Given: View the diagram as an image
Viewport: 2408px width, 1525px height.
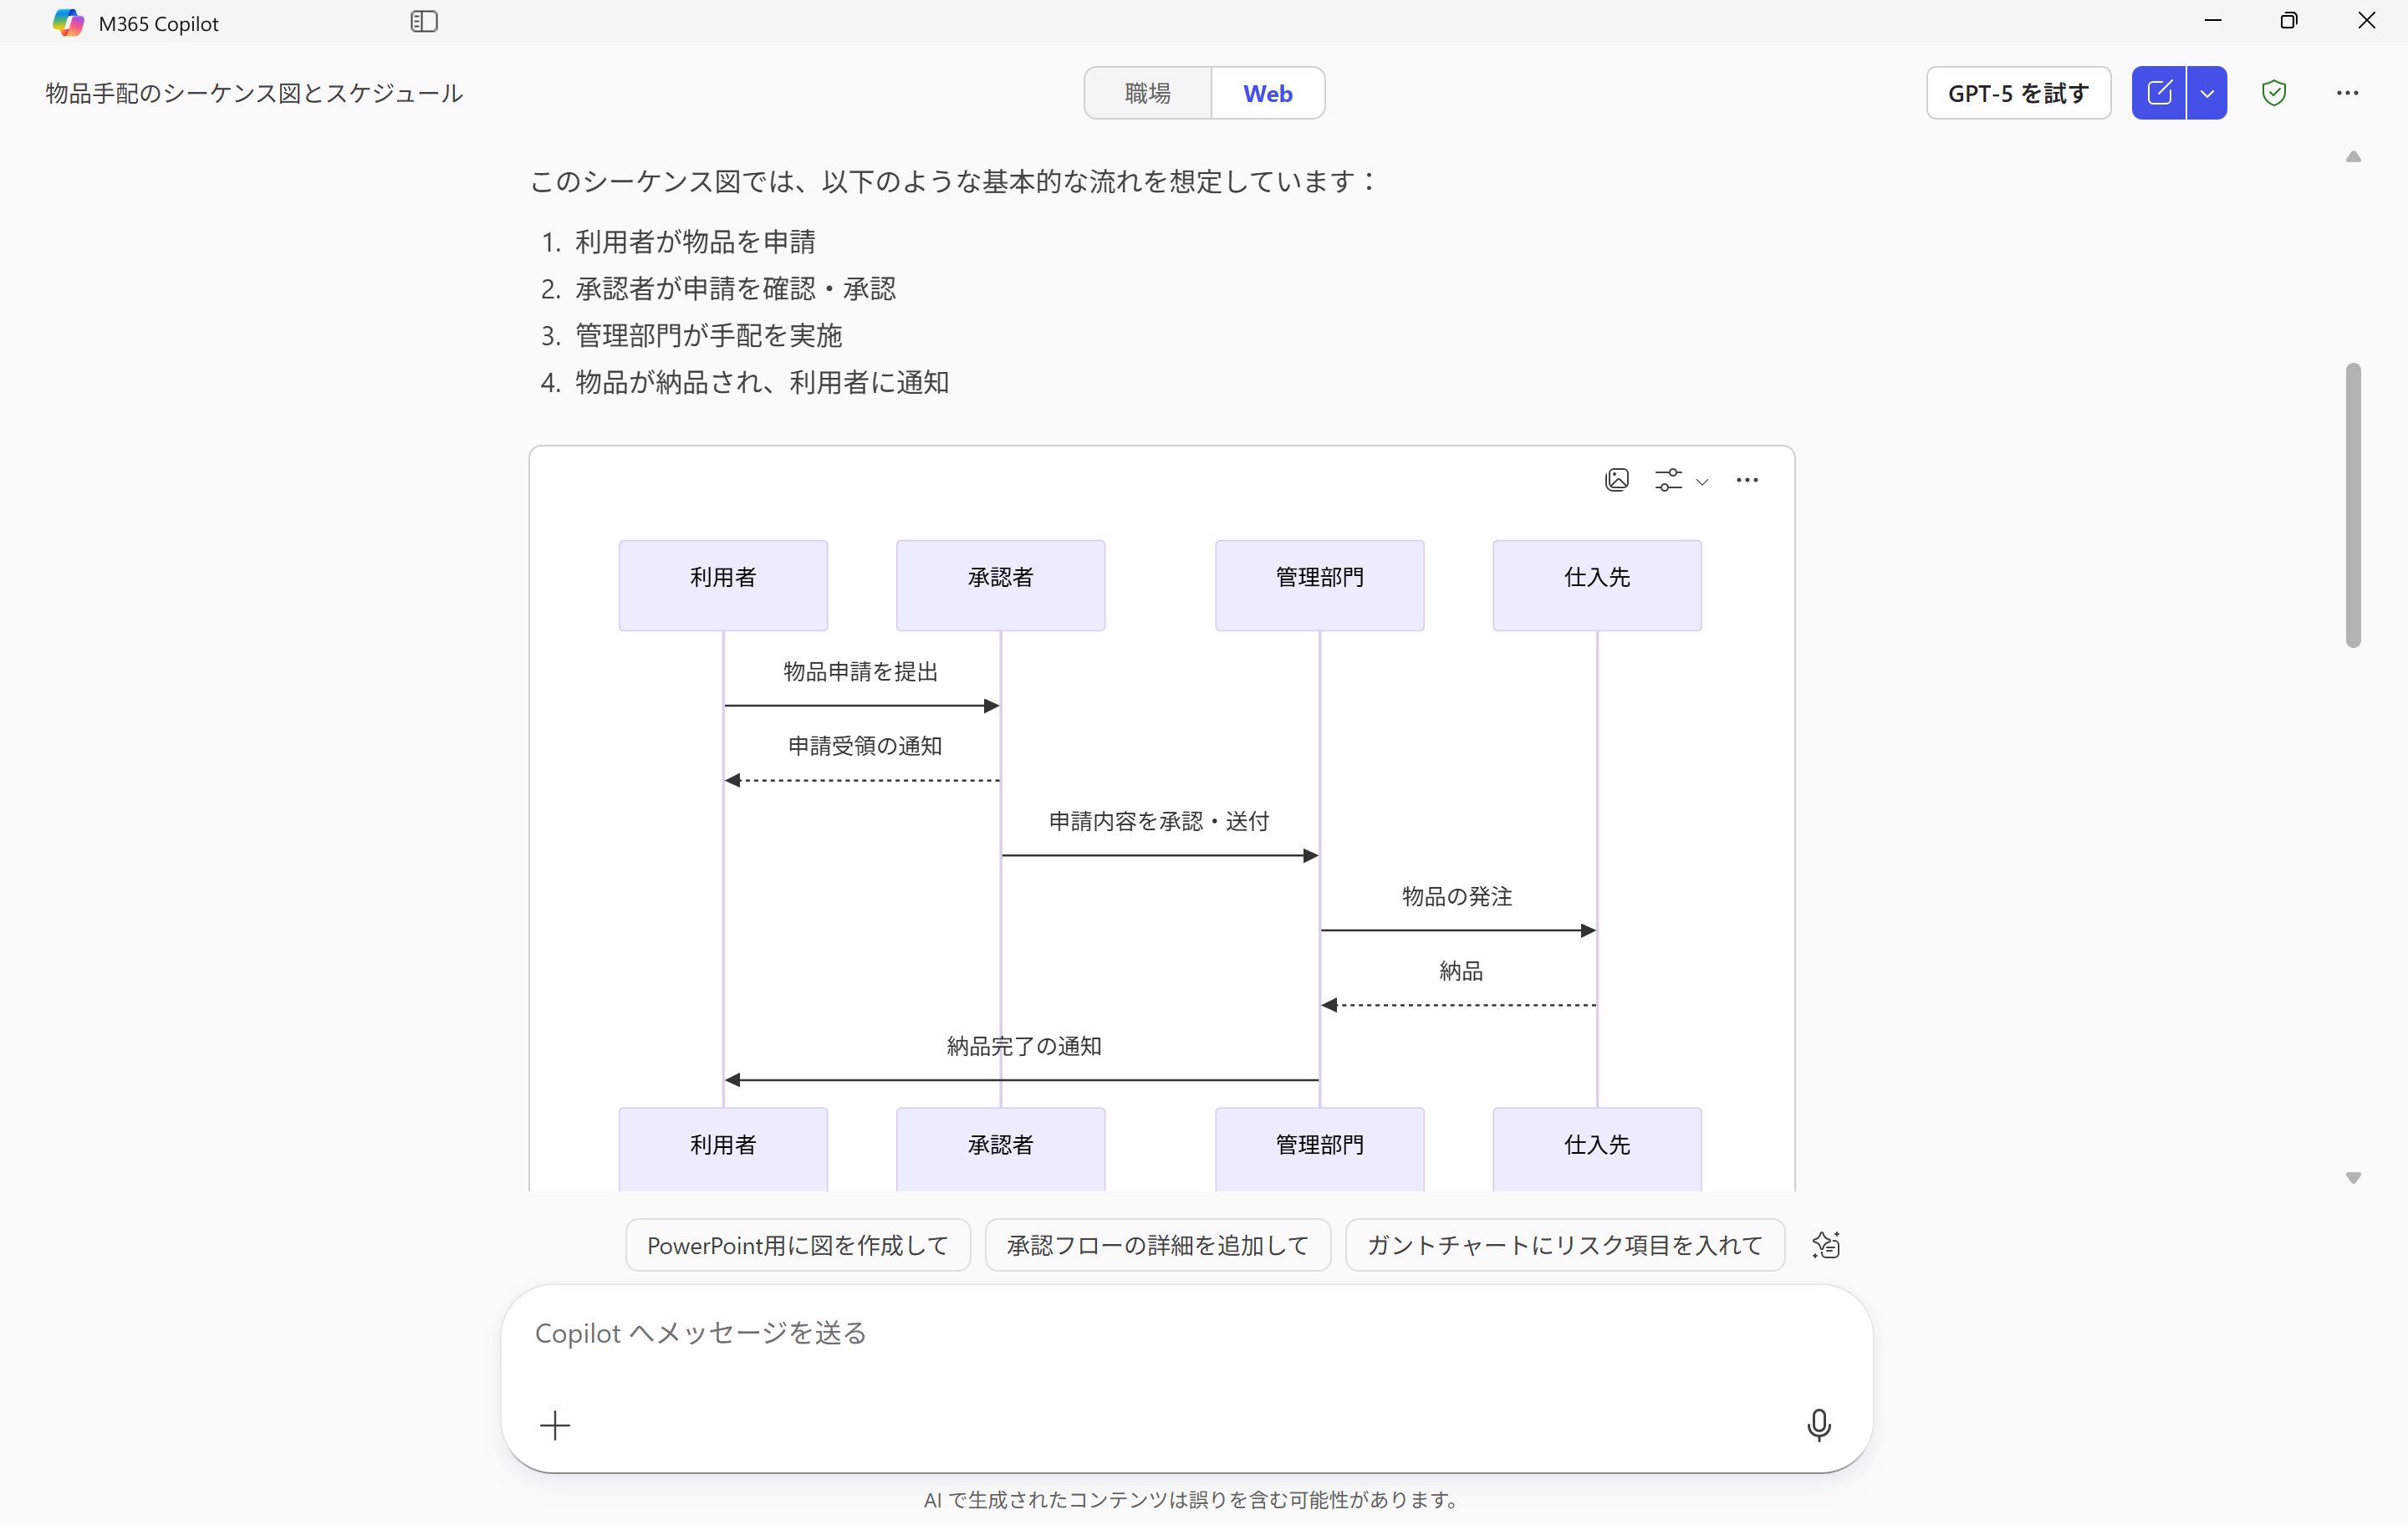Looking at the screenshot, I should (x=1617, y=479).
